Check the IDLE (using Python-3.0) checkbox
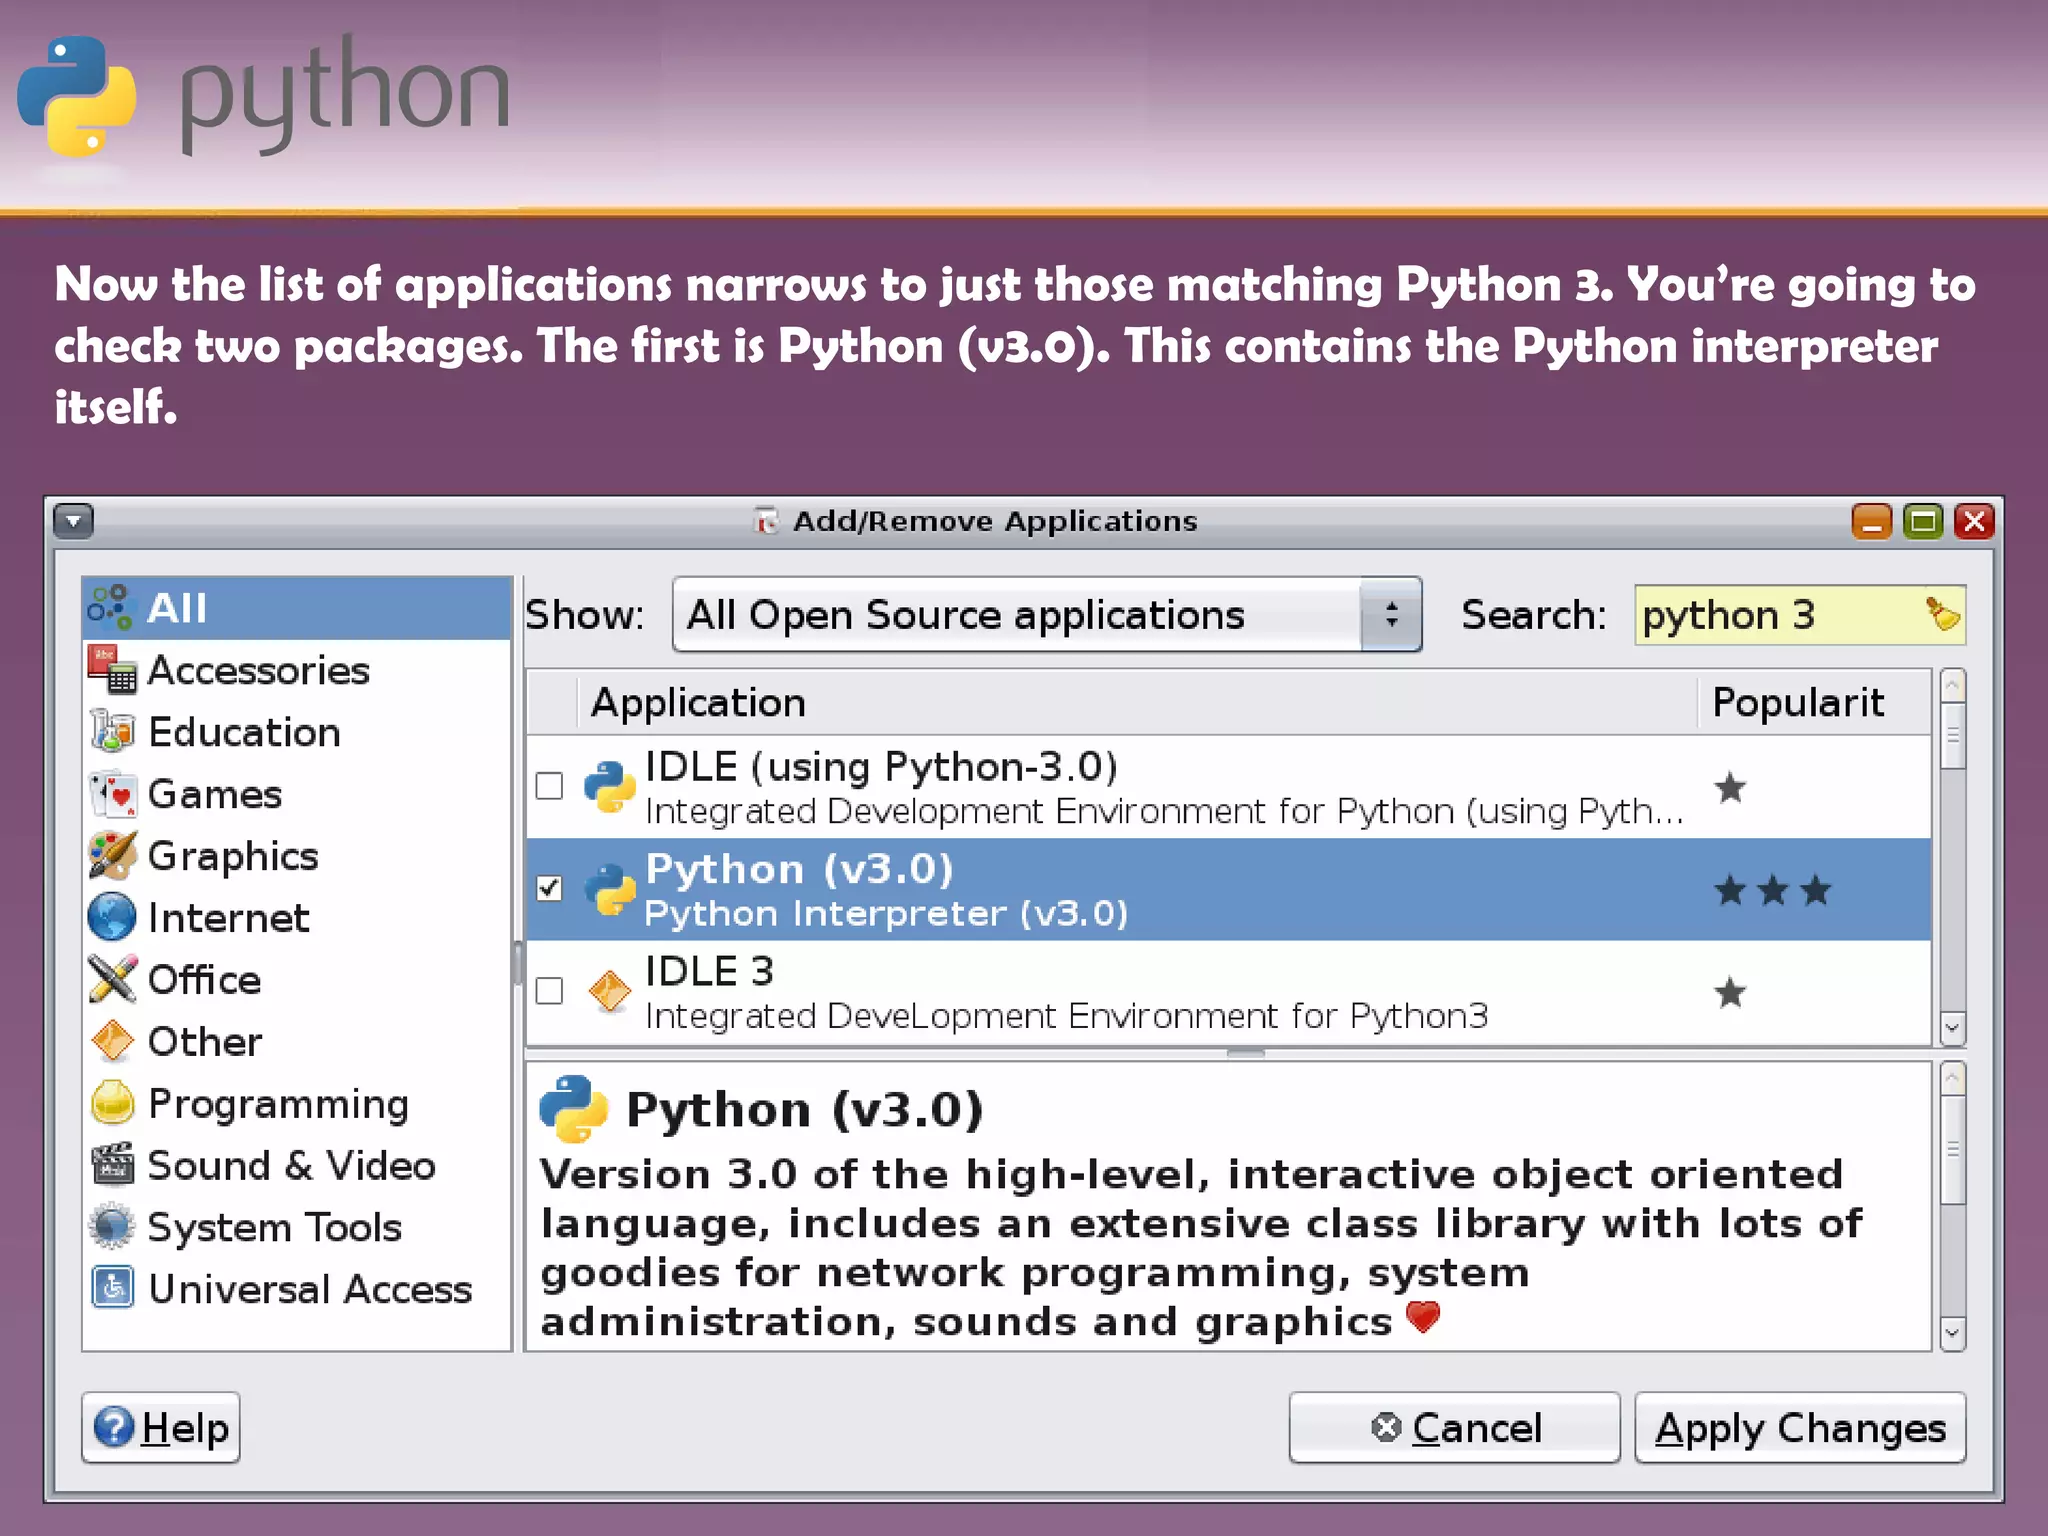2048x1536 pixels. (549, 786)
